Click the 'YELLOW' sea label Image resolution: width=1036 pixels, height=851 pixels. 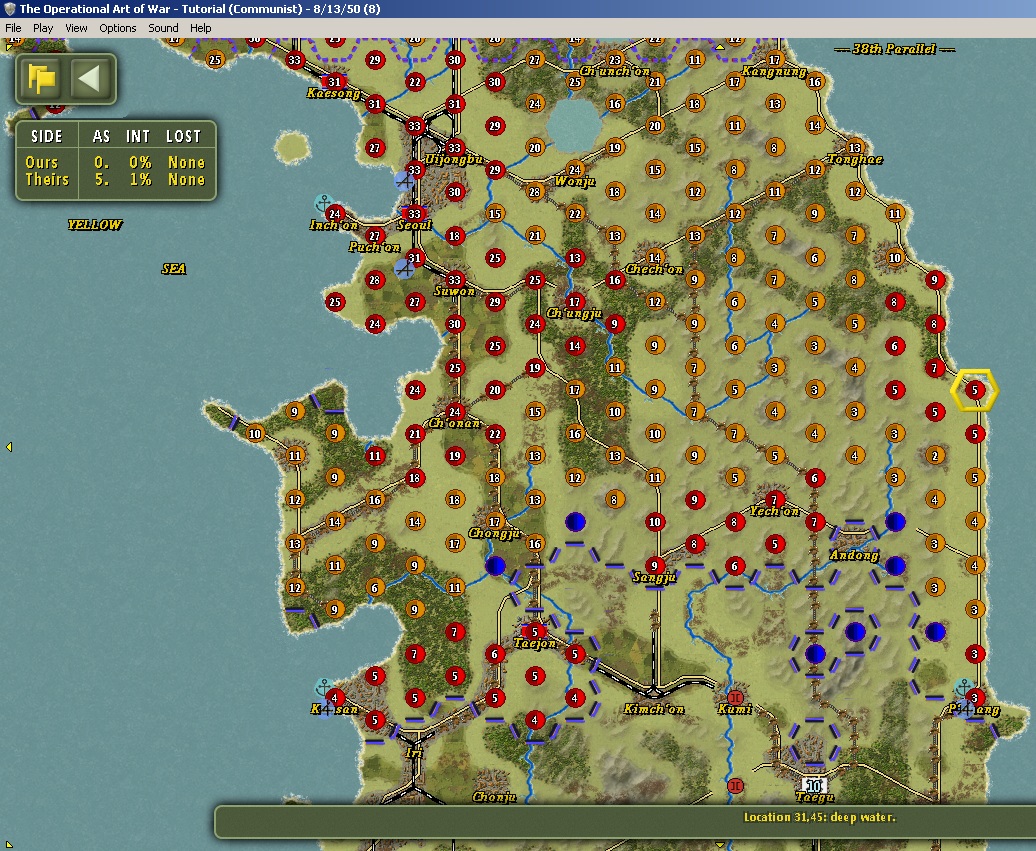click(x=94, y=225)
